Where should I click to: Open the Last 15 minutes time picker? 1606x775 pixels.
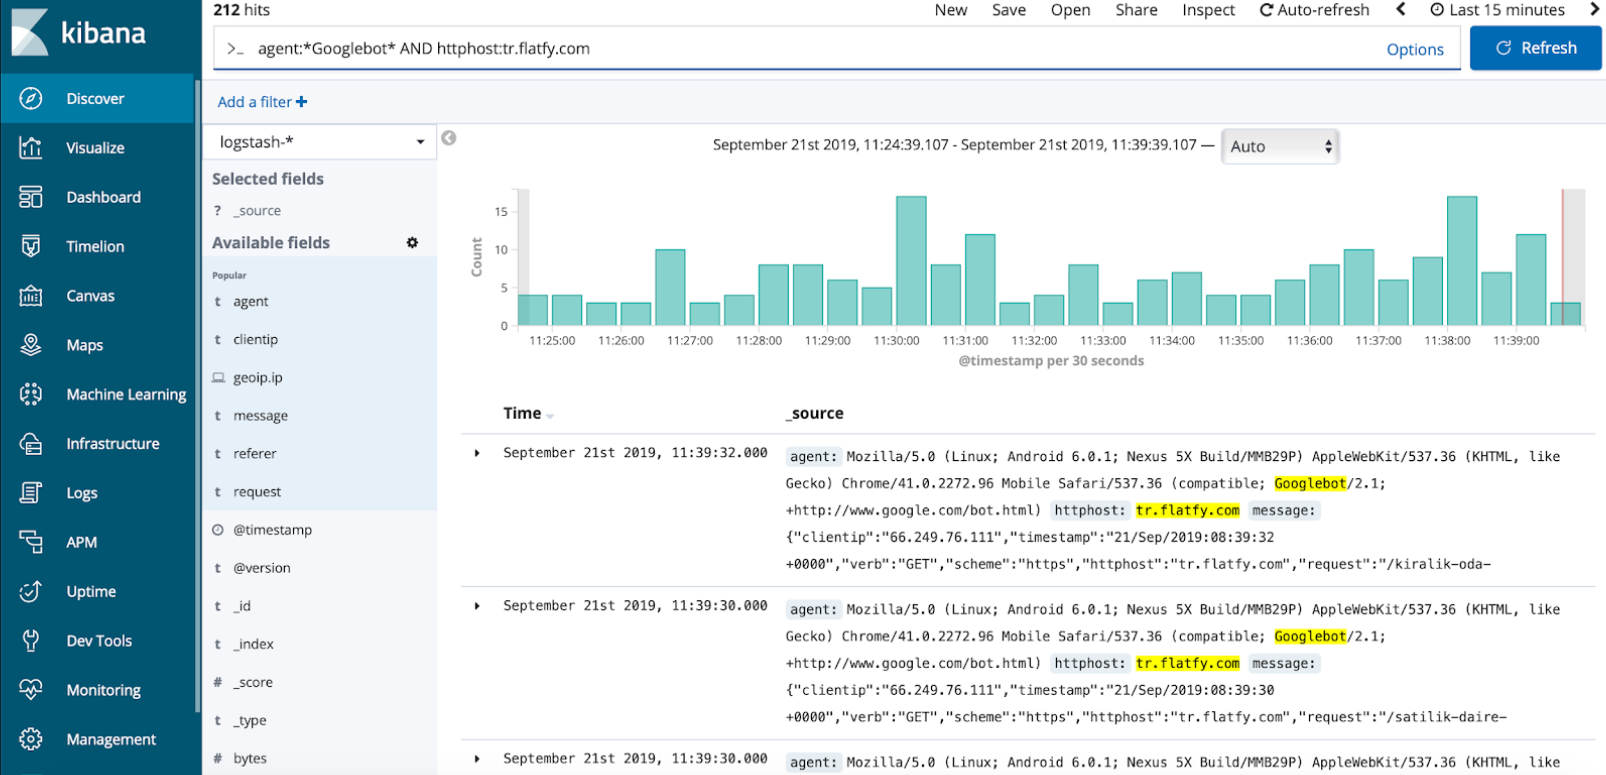(1497, 10)
